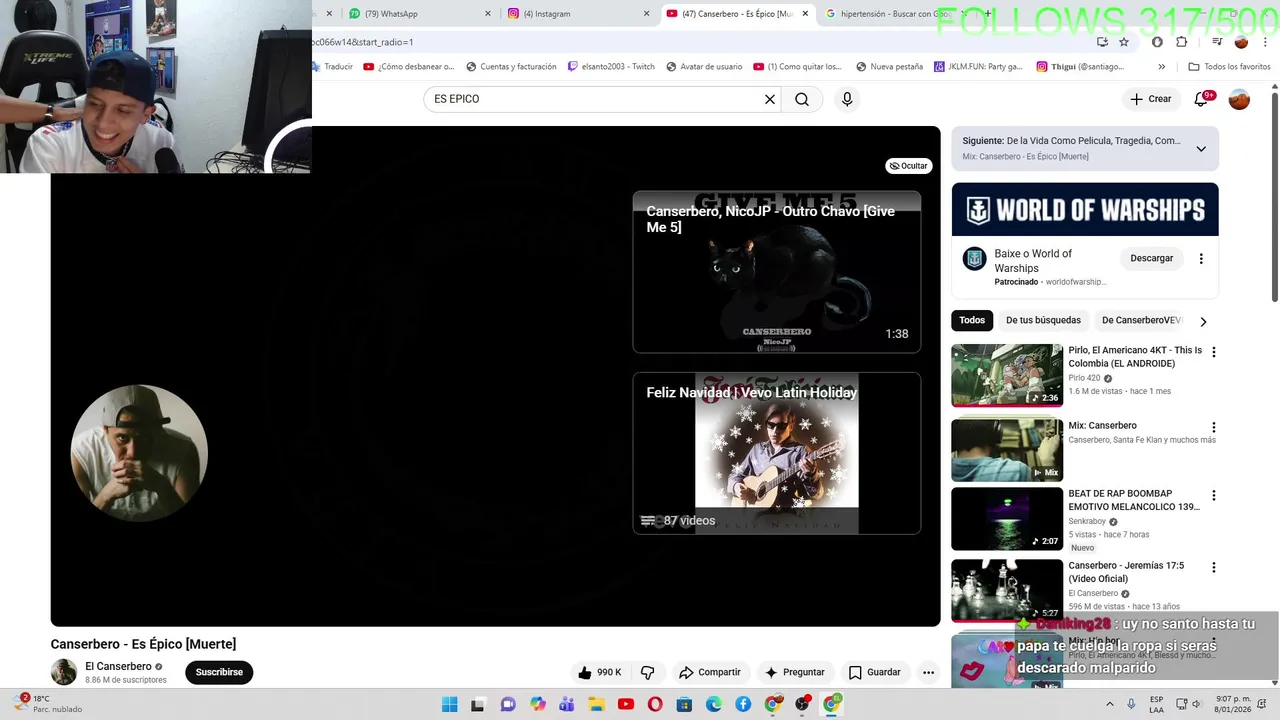Subscribe to El Canserbero channel
Image resolution: width=1280 pixels, height=720 pixels.
click(x=219, y=672)
